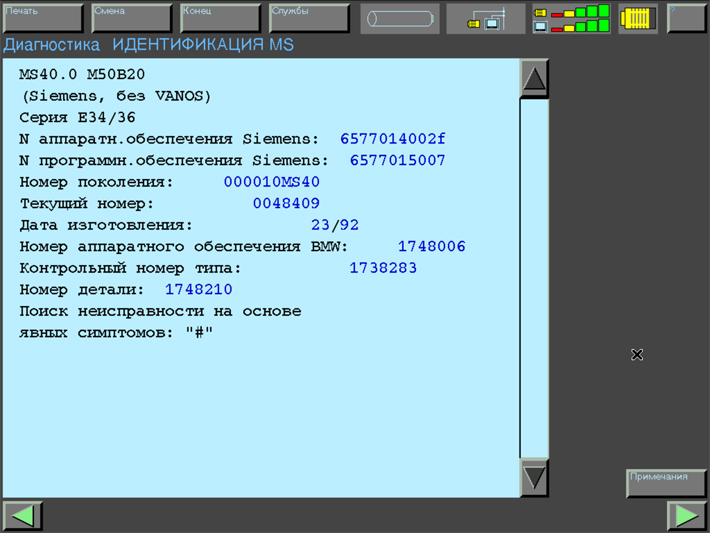This screenshot has width=710, height=533.
Task: Click the (Siemens, без VANOS) line
Action: pyautogui.click(x=116, y=96)
